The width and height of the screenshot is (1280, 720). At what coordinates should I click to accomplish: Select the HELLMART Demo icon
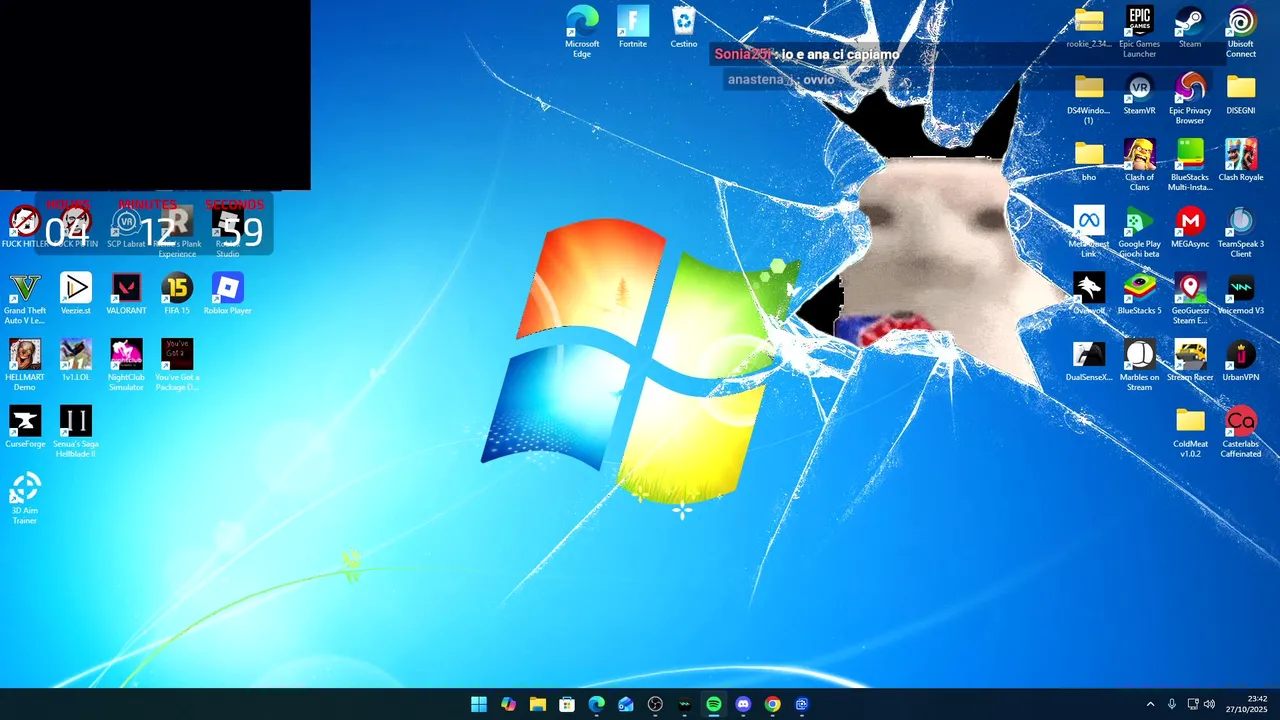click(x=25, y=365)
